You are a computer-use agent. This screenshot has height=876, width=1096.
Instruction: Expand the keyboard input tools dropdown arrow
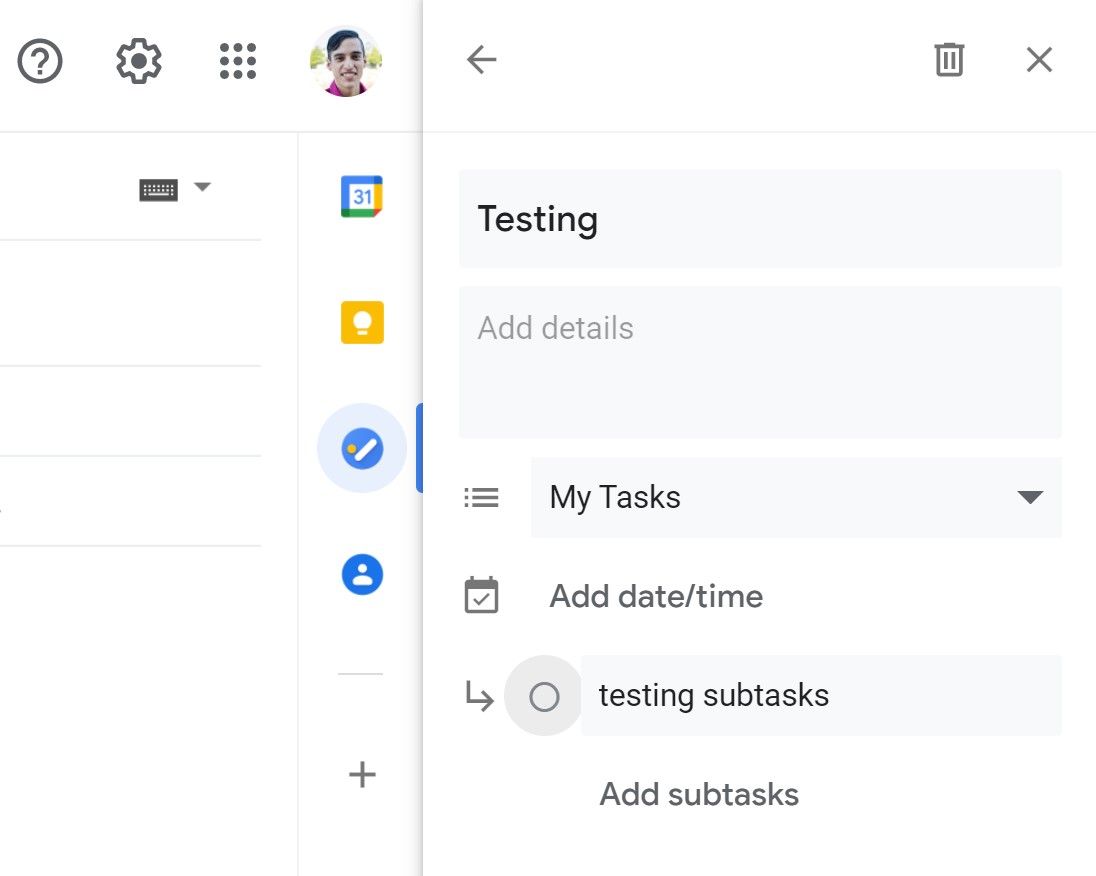point(203,186)
